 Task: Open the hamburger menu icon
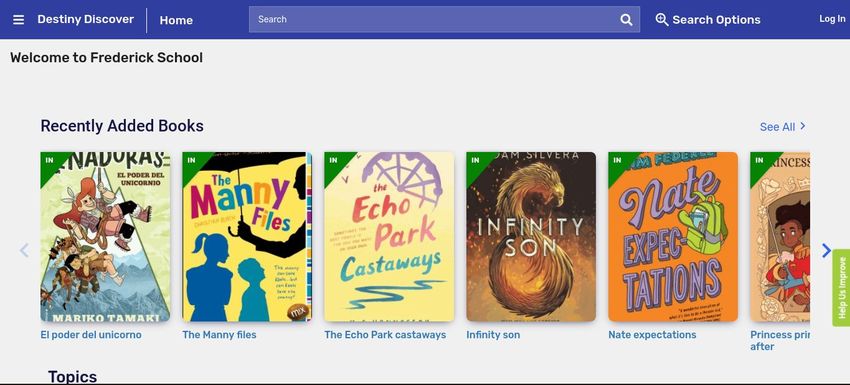pos(18,20)
